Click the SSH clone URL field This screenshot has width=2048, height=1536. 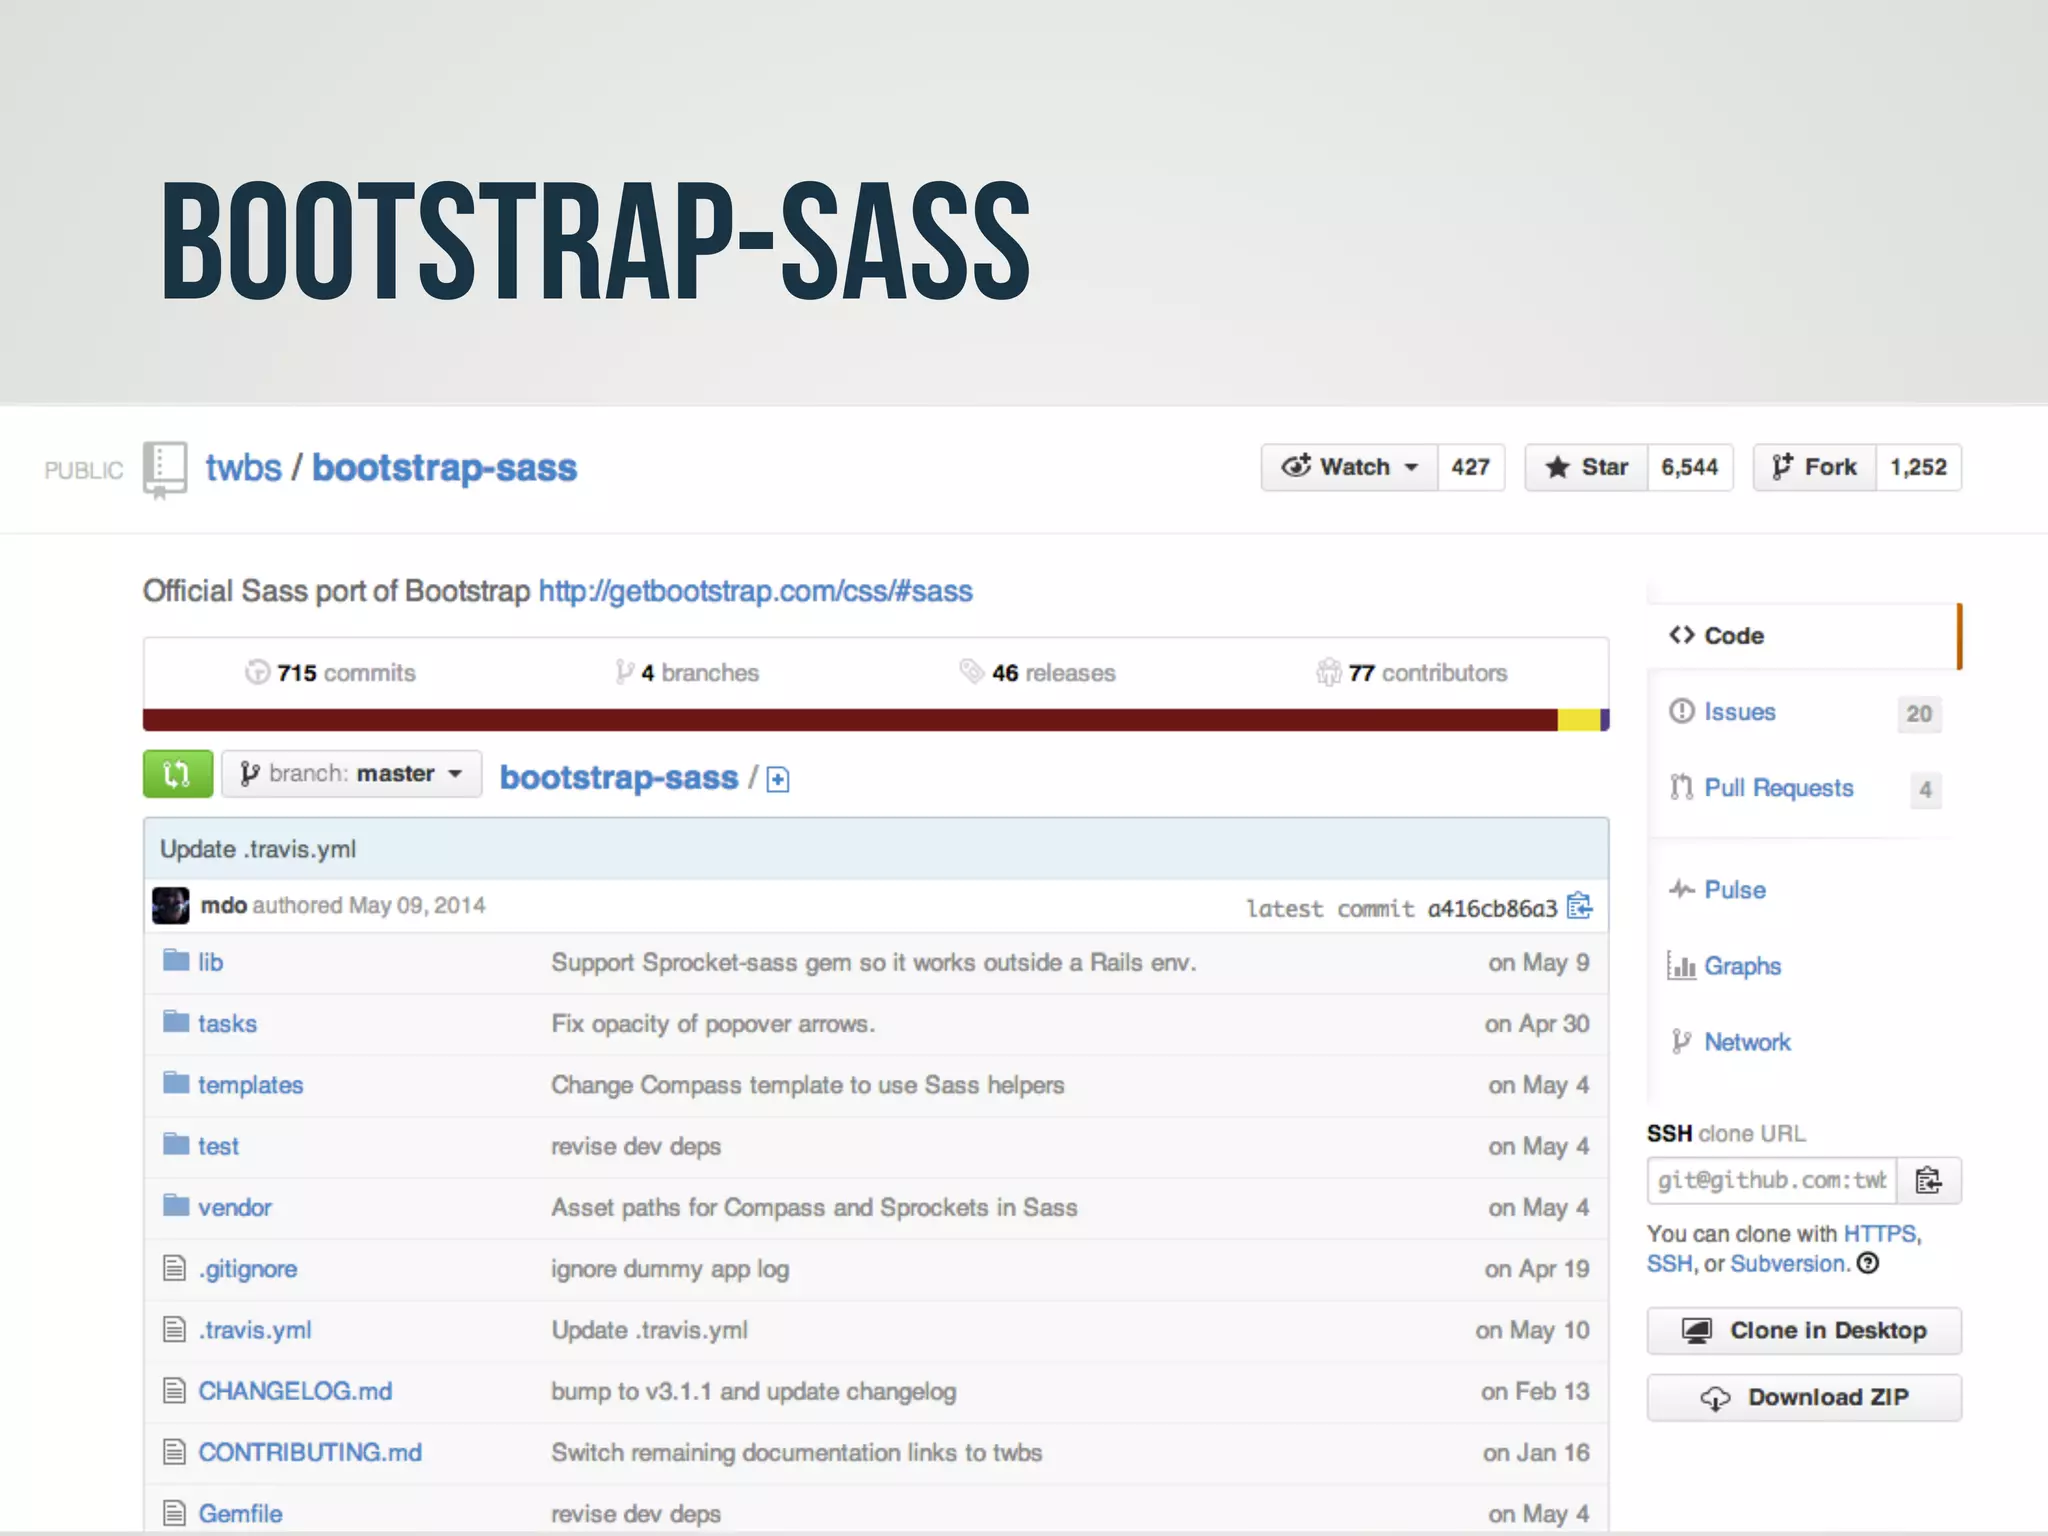[x=1772, y=1181]
